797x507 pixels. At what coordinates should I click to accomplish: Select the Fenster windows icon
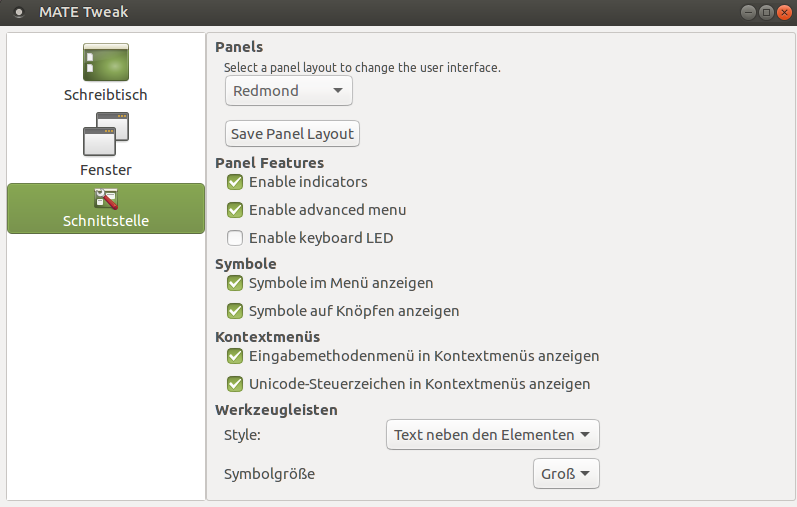click(x=106, y=134)
